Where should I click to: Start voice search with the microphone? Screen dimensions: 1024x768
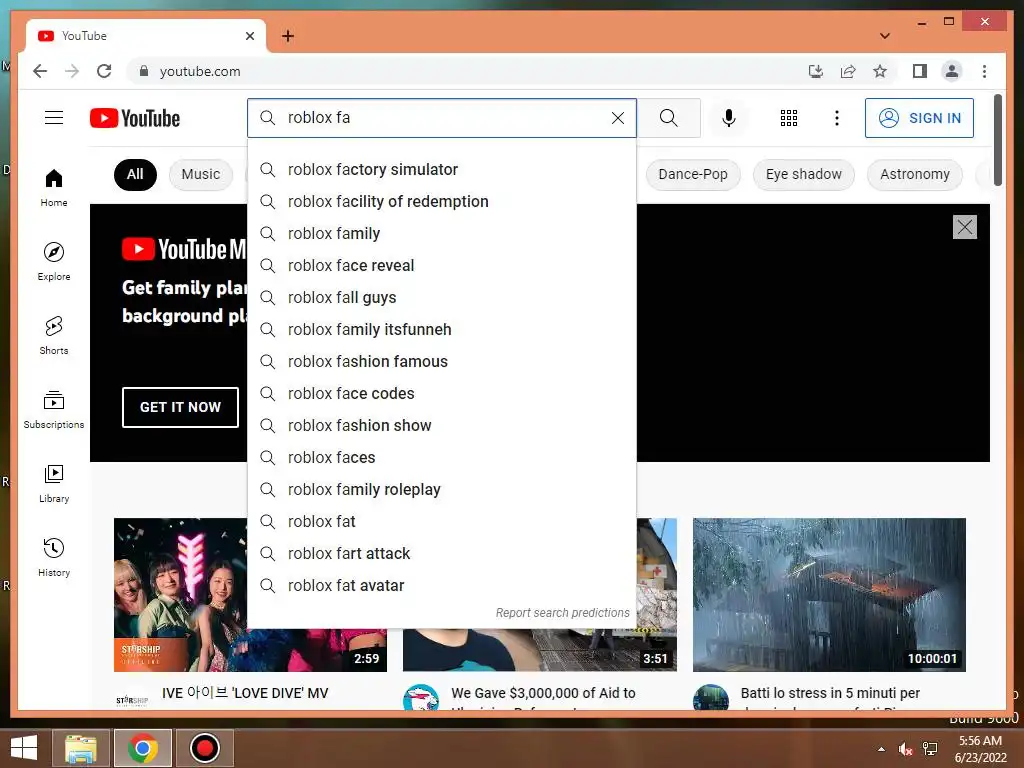tap(729, 118)
